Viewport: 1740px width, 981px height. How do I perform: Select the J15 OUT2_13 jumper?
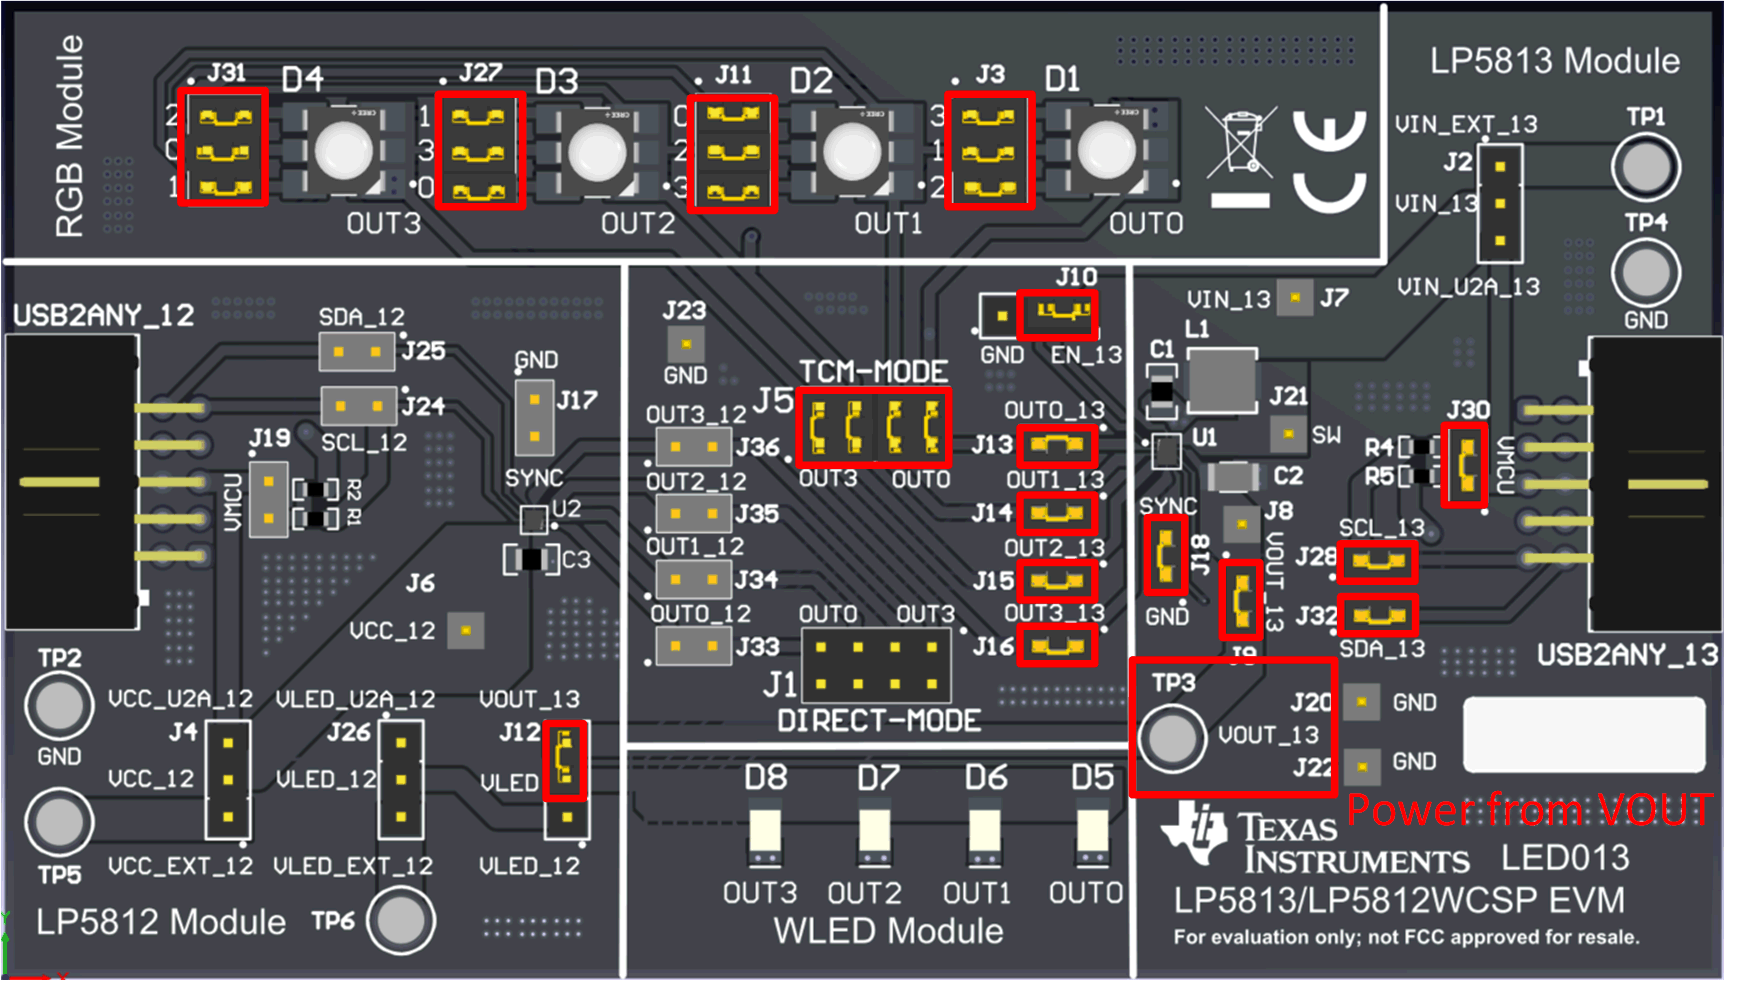[x=1057, y=581]
